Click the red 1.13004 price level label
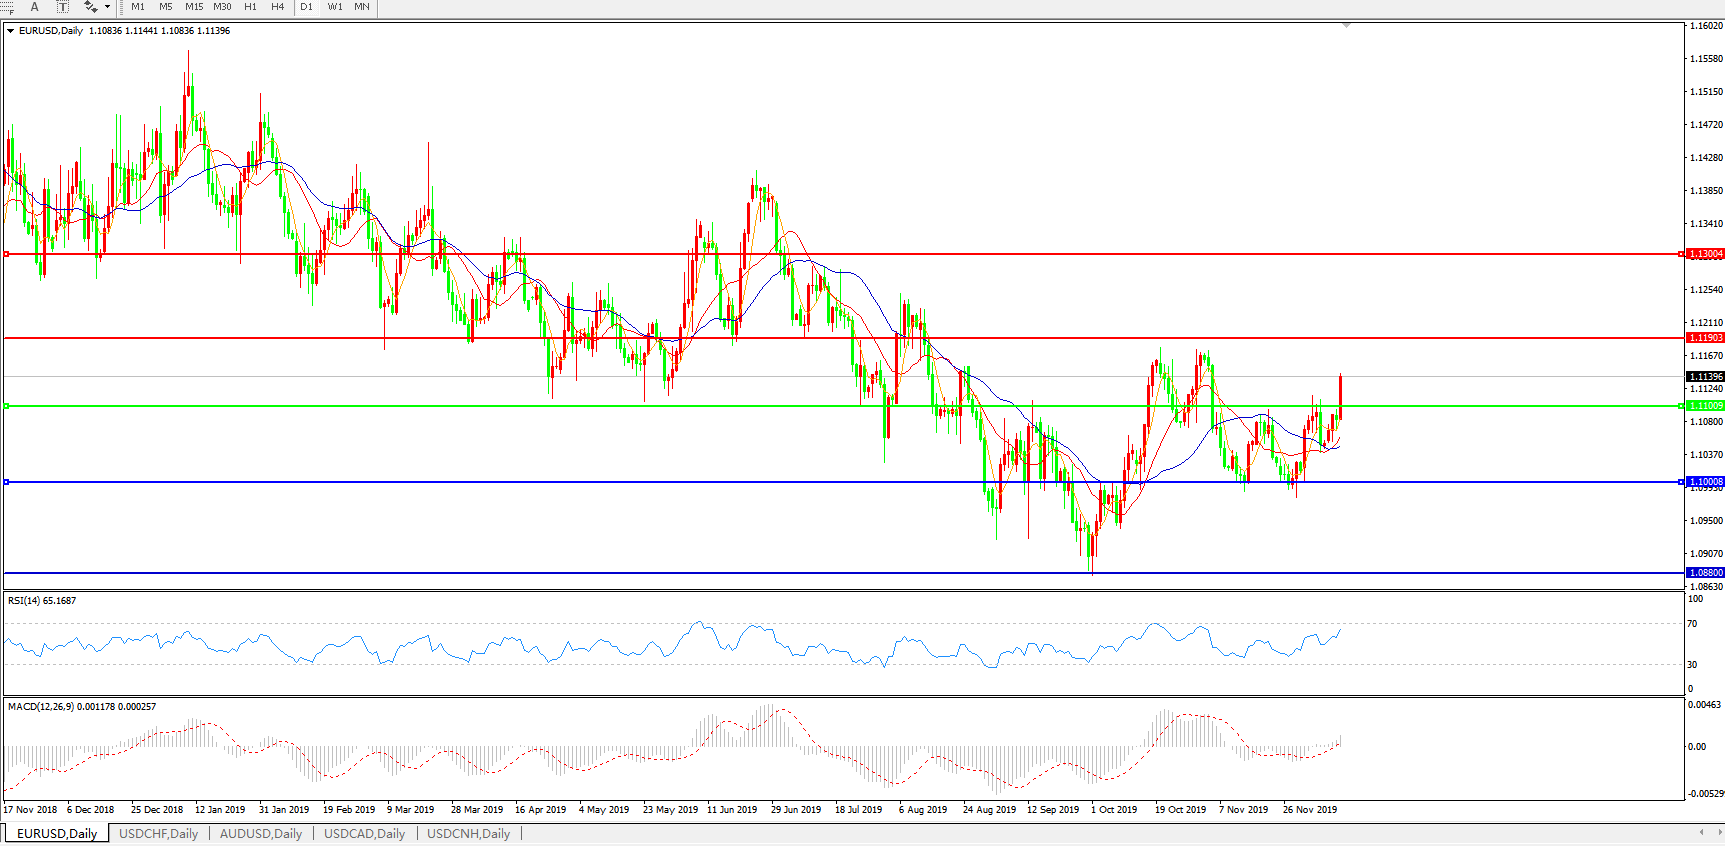 [1705, 254]
